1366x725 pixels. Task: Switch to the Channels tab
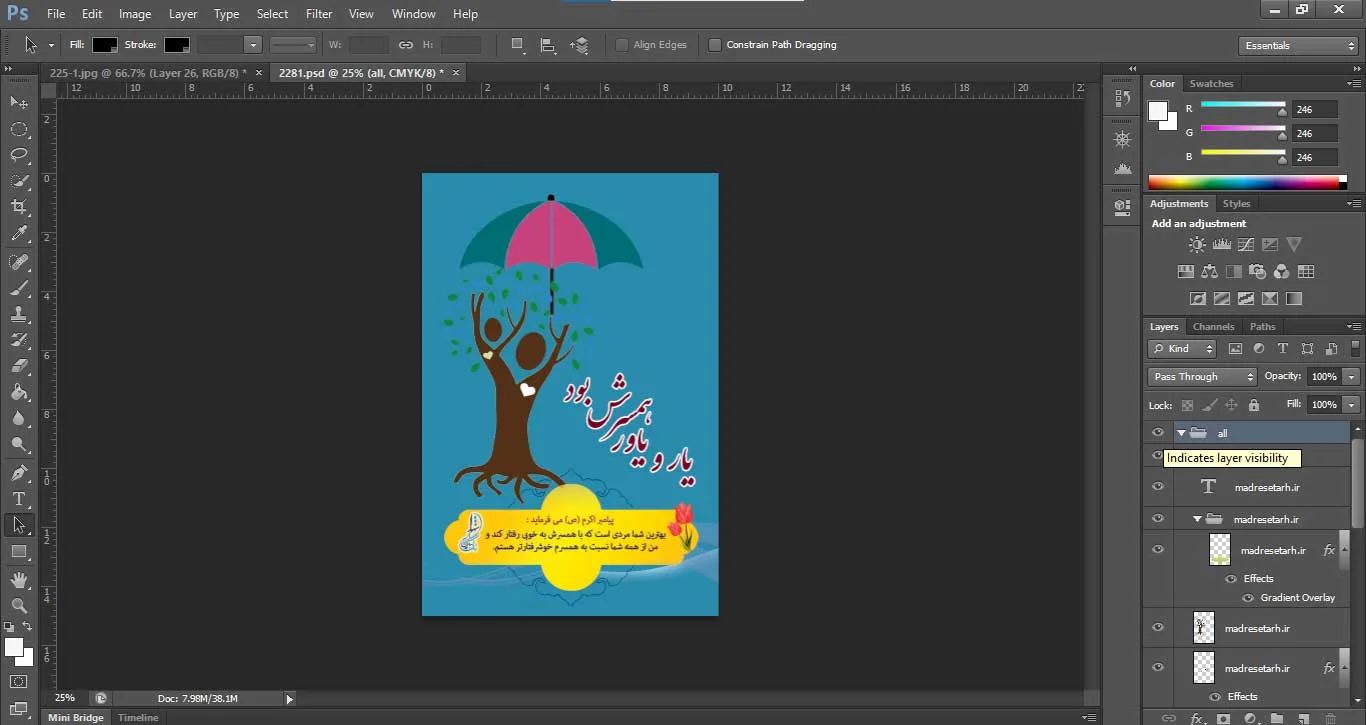click(1213, 327)
